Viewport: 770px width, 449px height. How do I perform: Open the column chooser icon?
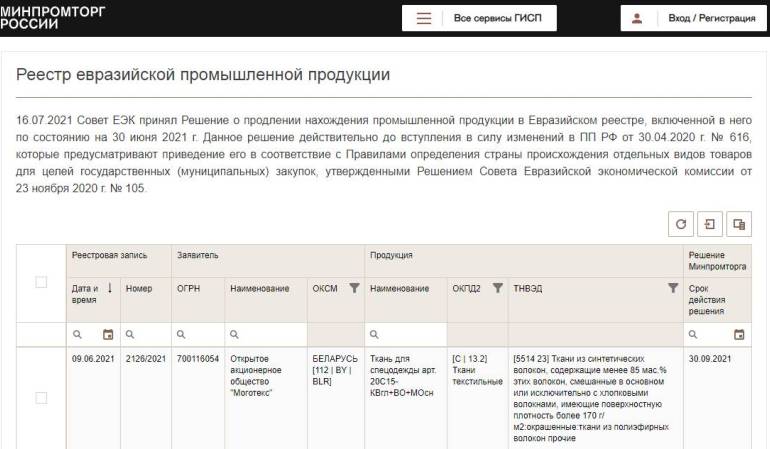(x=739, y=224)
